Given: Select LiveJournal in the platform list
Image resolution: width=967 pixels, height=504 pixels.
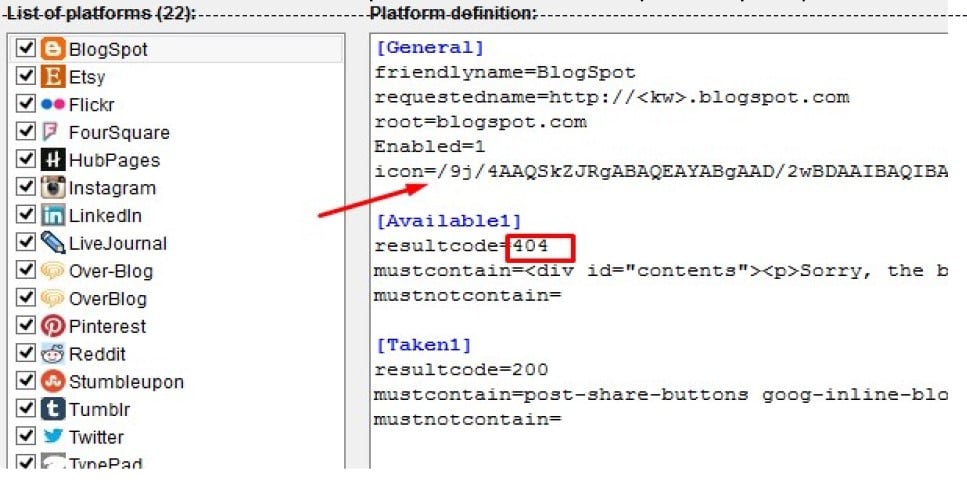Looking at the screenshot, I should [118, 244].
